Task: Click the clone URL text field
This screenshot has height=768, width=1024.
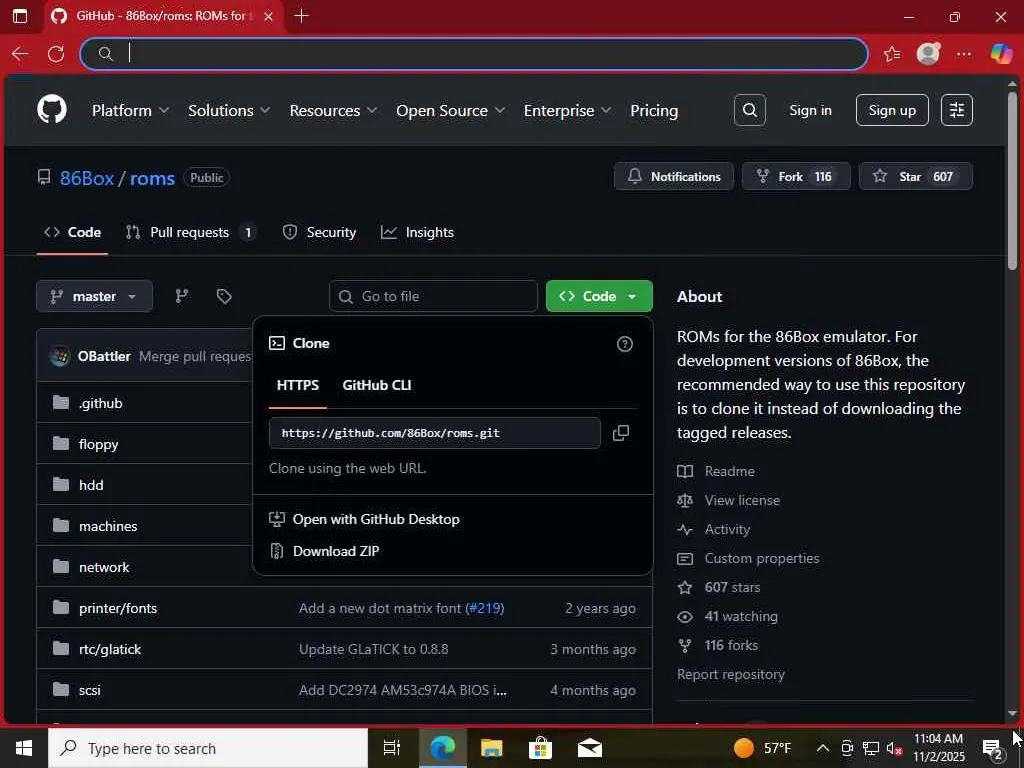Action: coord(434,433)
